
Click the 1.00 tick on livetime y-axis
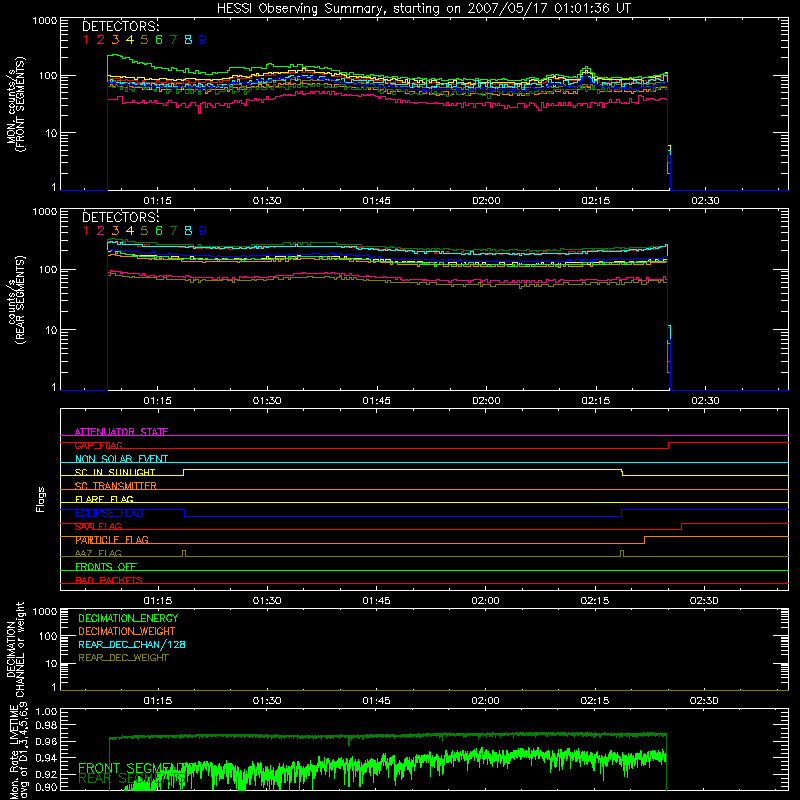46,712
